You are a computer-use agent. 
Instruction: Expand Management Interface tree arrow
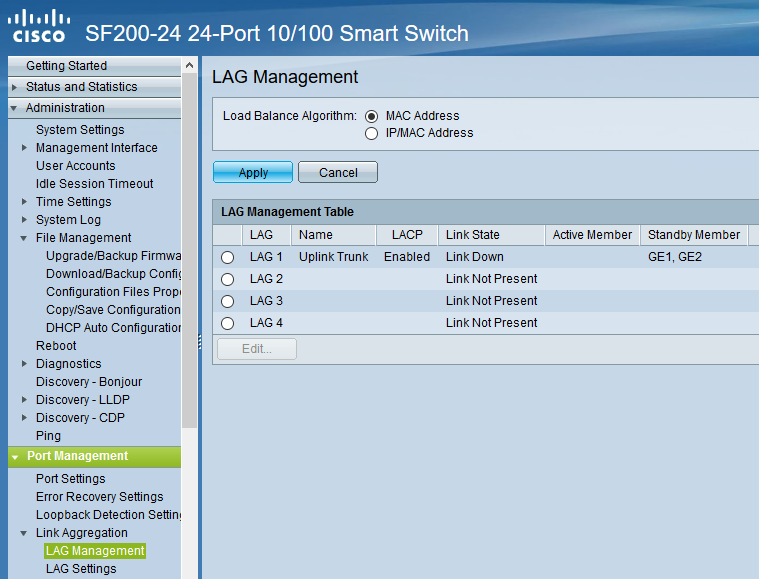(x=24, y=148)
